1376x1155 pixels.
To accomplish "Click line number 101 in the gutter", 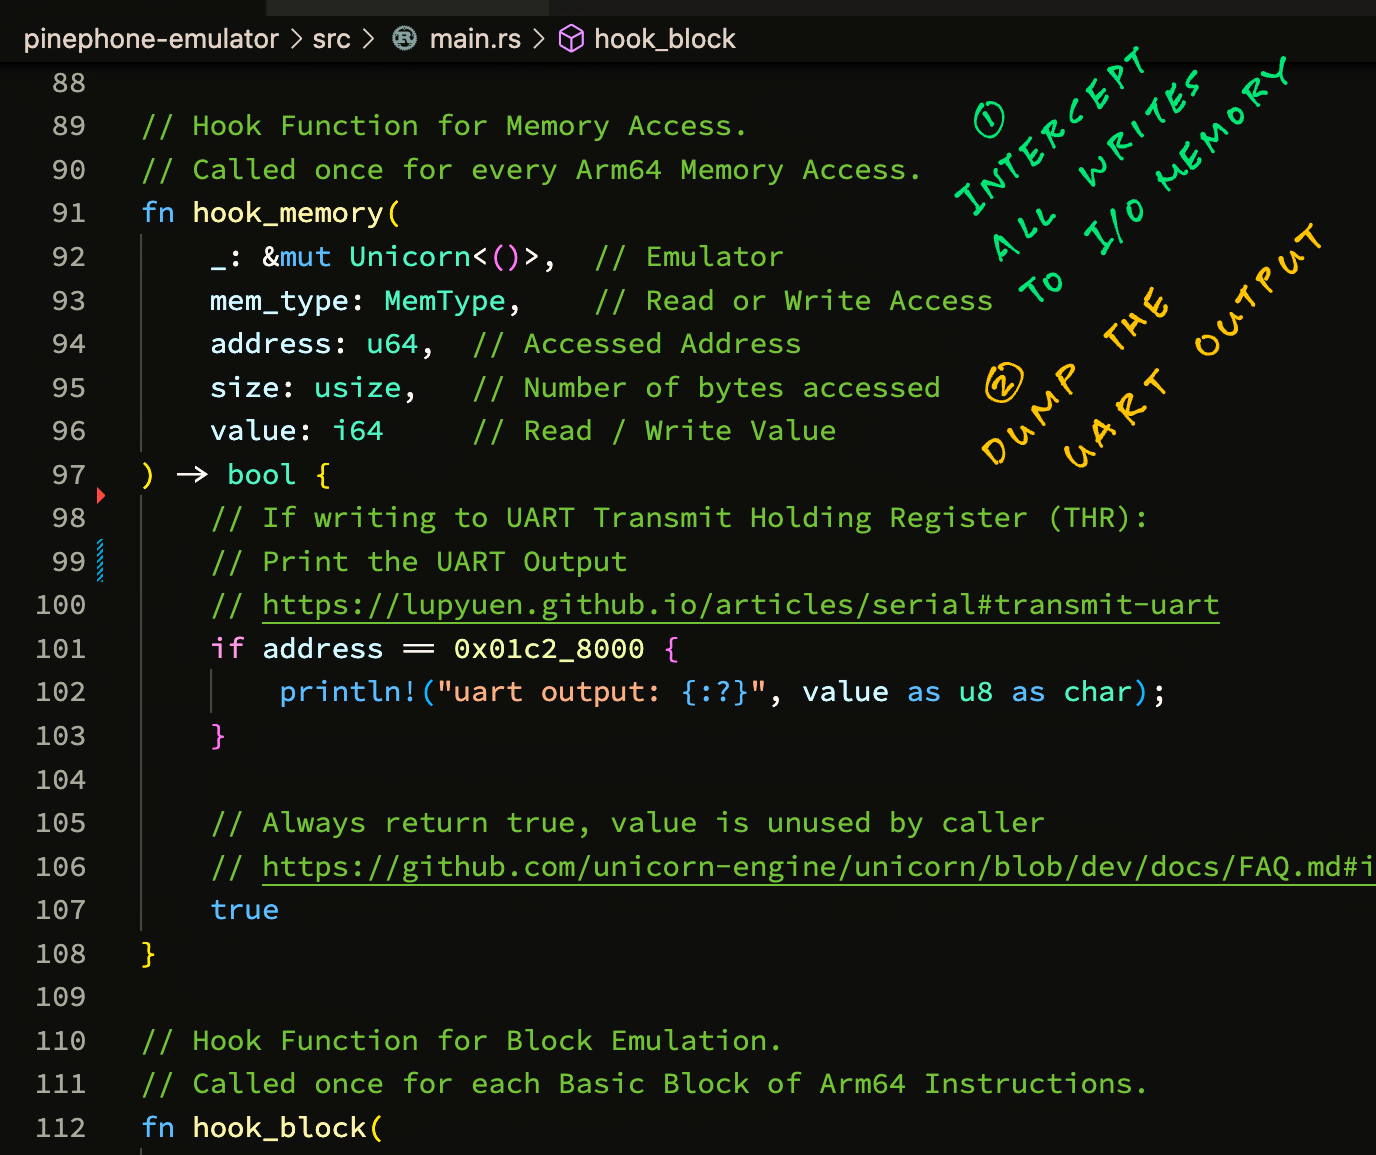I will pos(61,649).
